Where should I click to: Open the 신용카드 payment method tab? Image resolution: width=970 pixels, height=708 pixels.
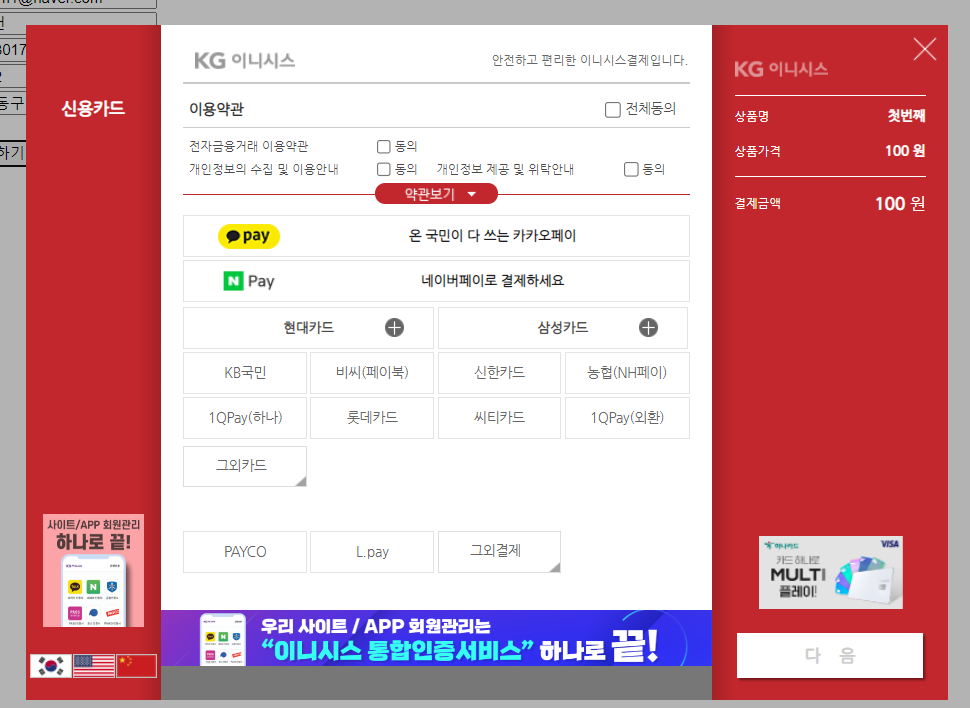(x=93, y=108)
